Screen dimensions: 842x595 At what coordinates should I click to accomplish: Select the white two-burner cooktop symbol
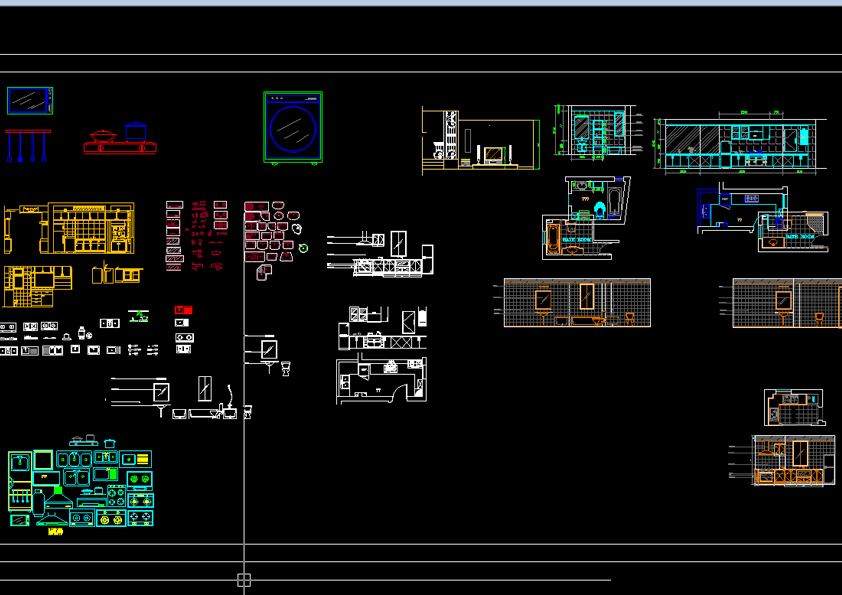(x=184, y=337)
